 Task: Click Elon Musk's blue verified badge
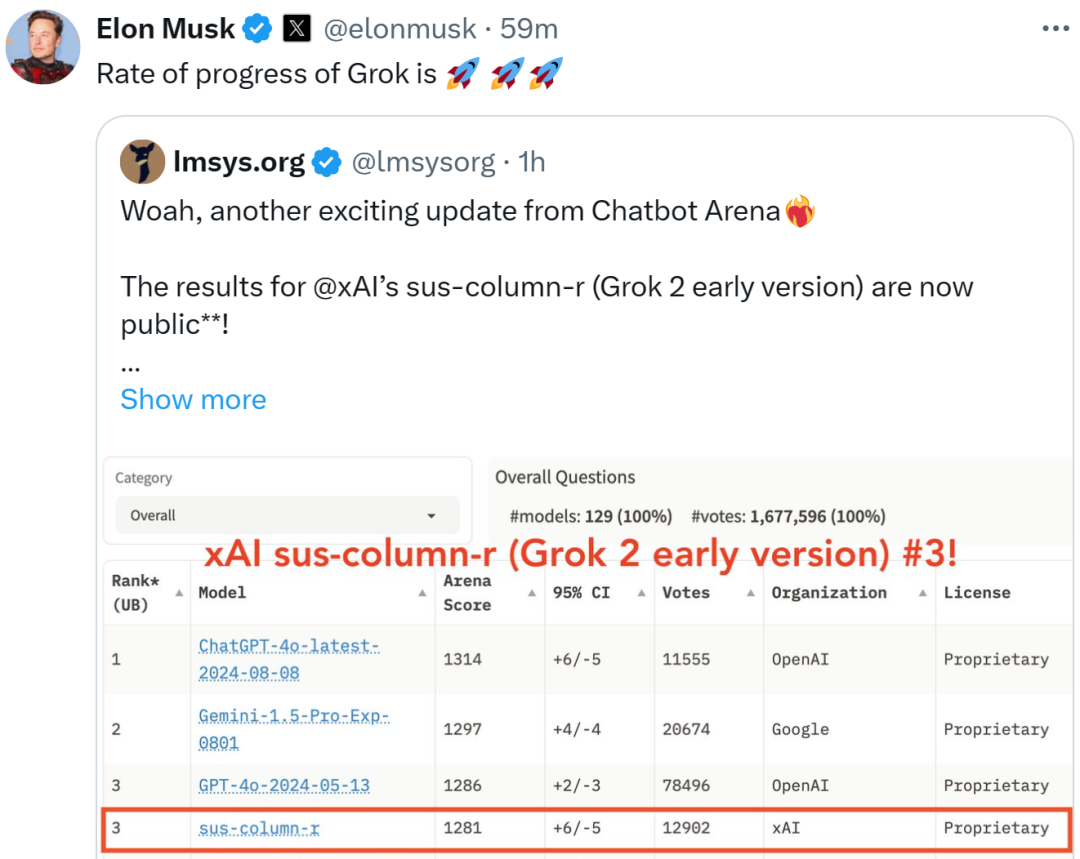(x=257, y=30)
